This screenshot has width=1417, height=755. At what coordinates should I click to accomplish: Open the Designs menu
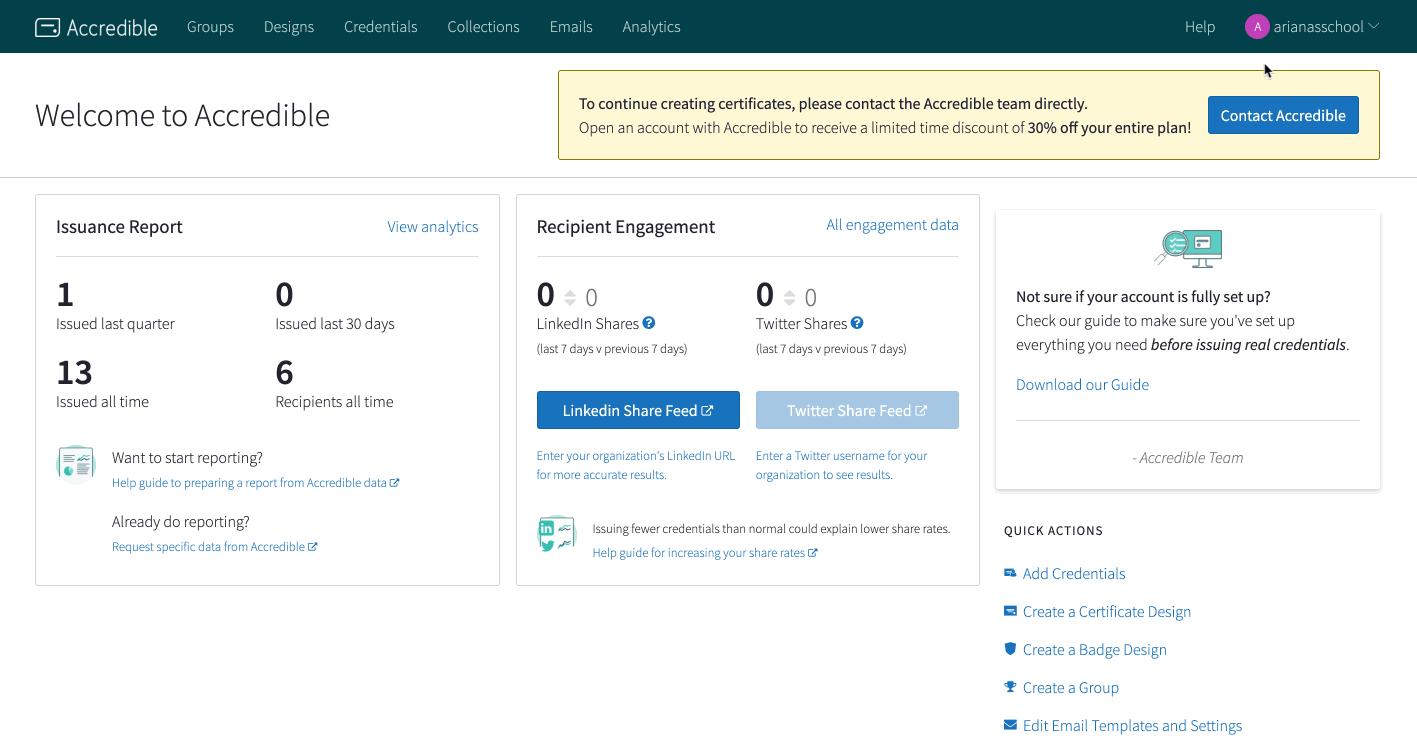click(x=289, y=27)
